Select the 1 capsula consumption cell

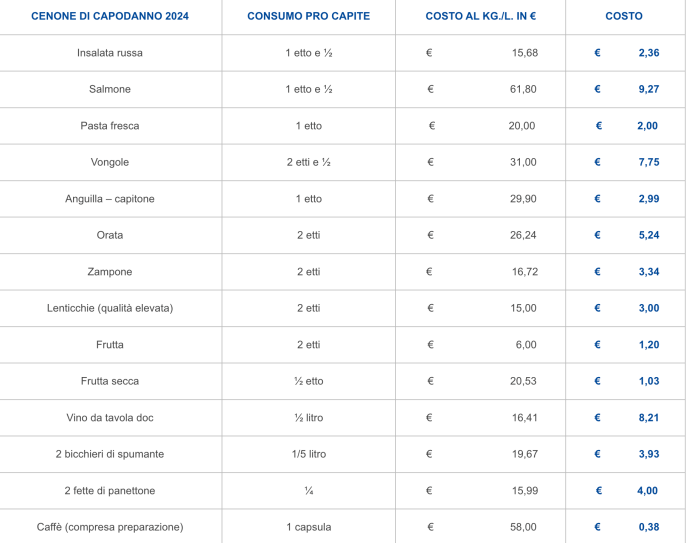pos(308,527)
